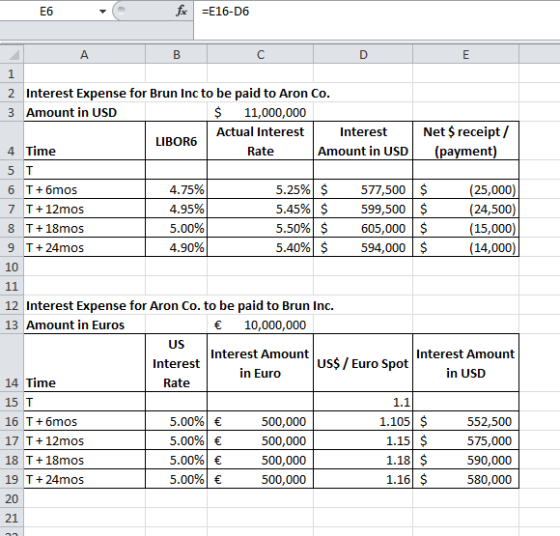This screenshot has height=536, width=560.
Task: Select the 1.1 spot rate cell
Action: click(363, 402)
